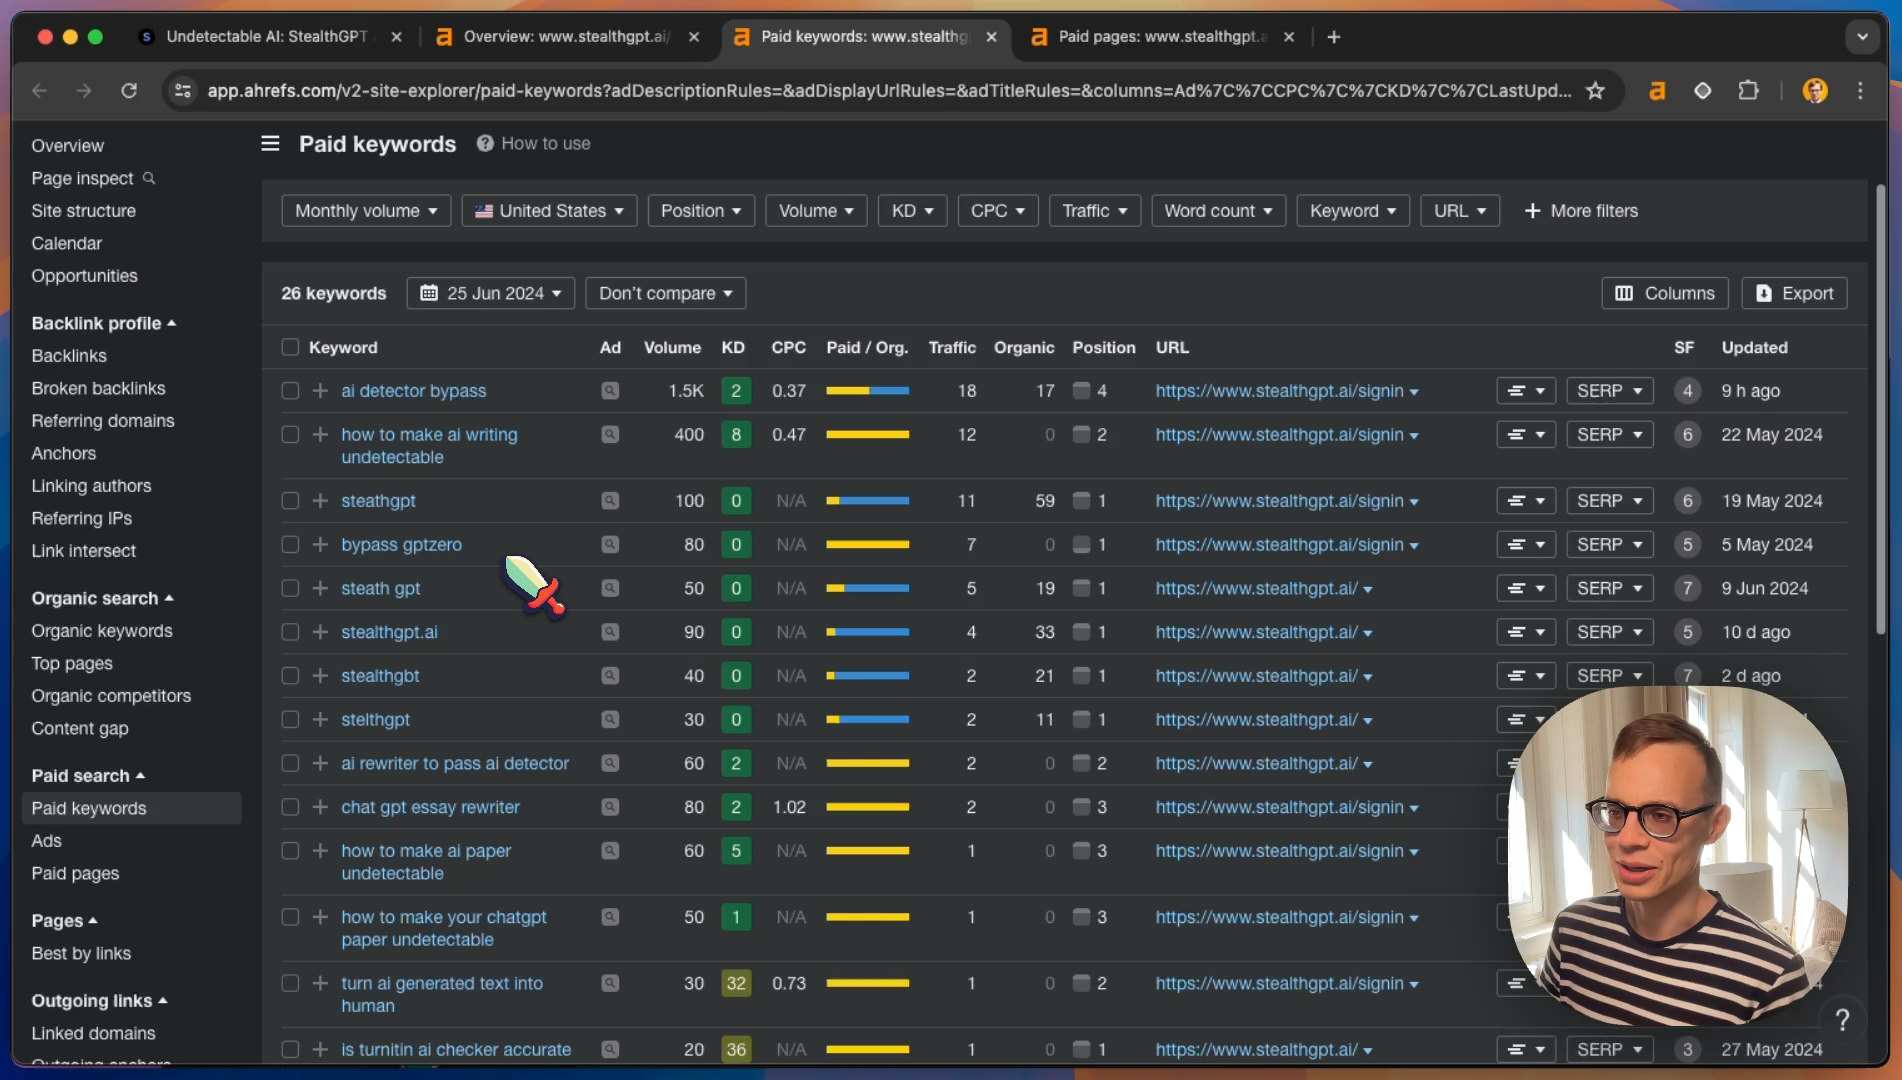Viewport: 1902px width, 1080px height.
Task: Check the stealthgpt.ai row
Action: point(290,632)
